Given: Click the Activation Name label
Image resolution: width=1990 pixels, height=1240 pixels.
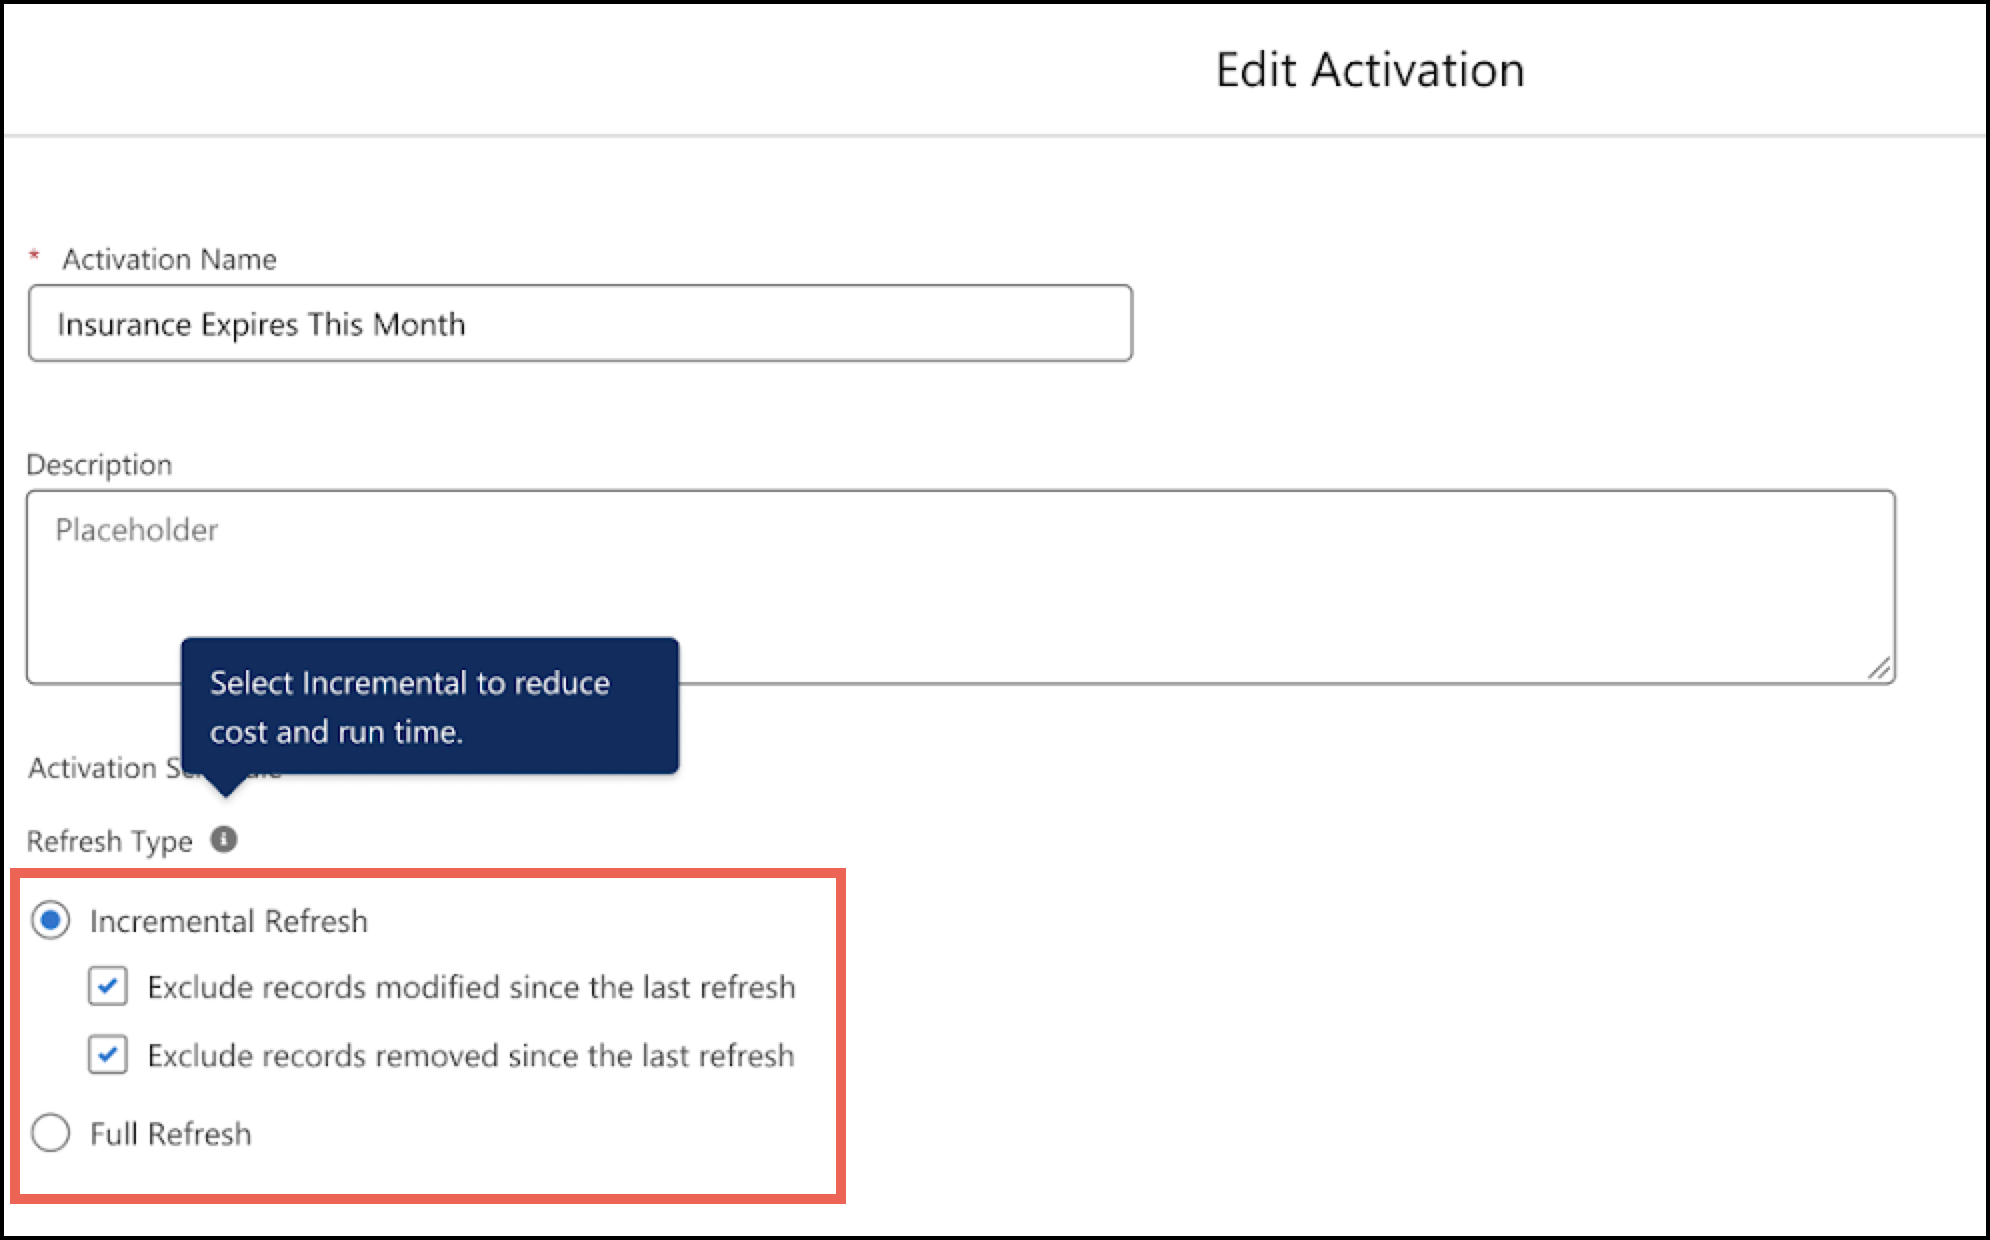Looking at the screenshot, I should point(169,259).
